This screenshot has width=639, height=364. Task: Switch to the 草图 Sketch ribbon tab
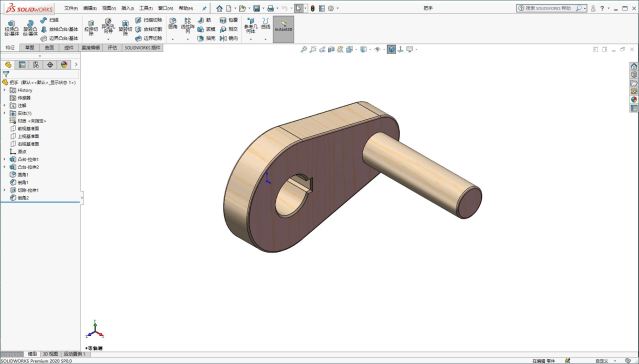tap(29, 48)
